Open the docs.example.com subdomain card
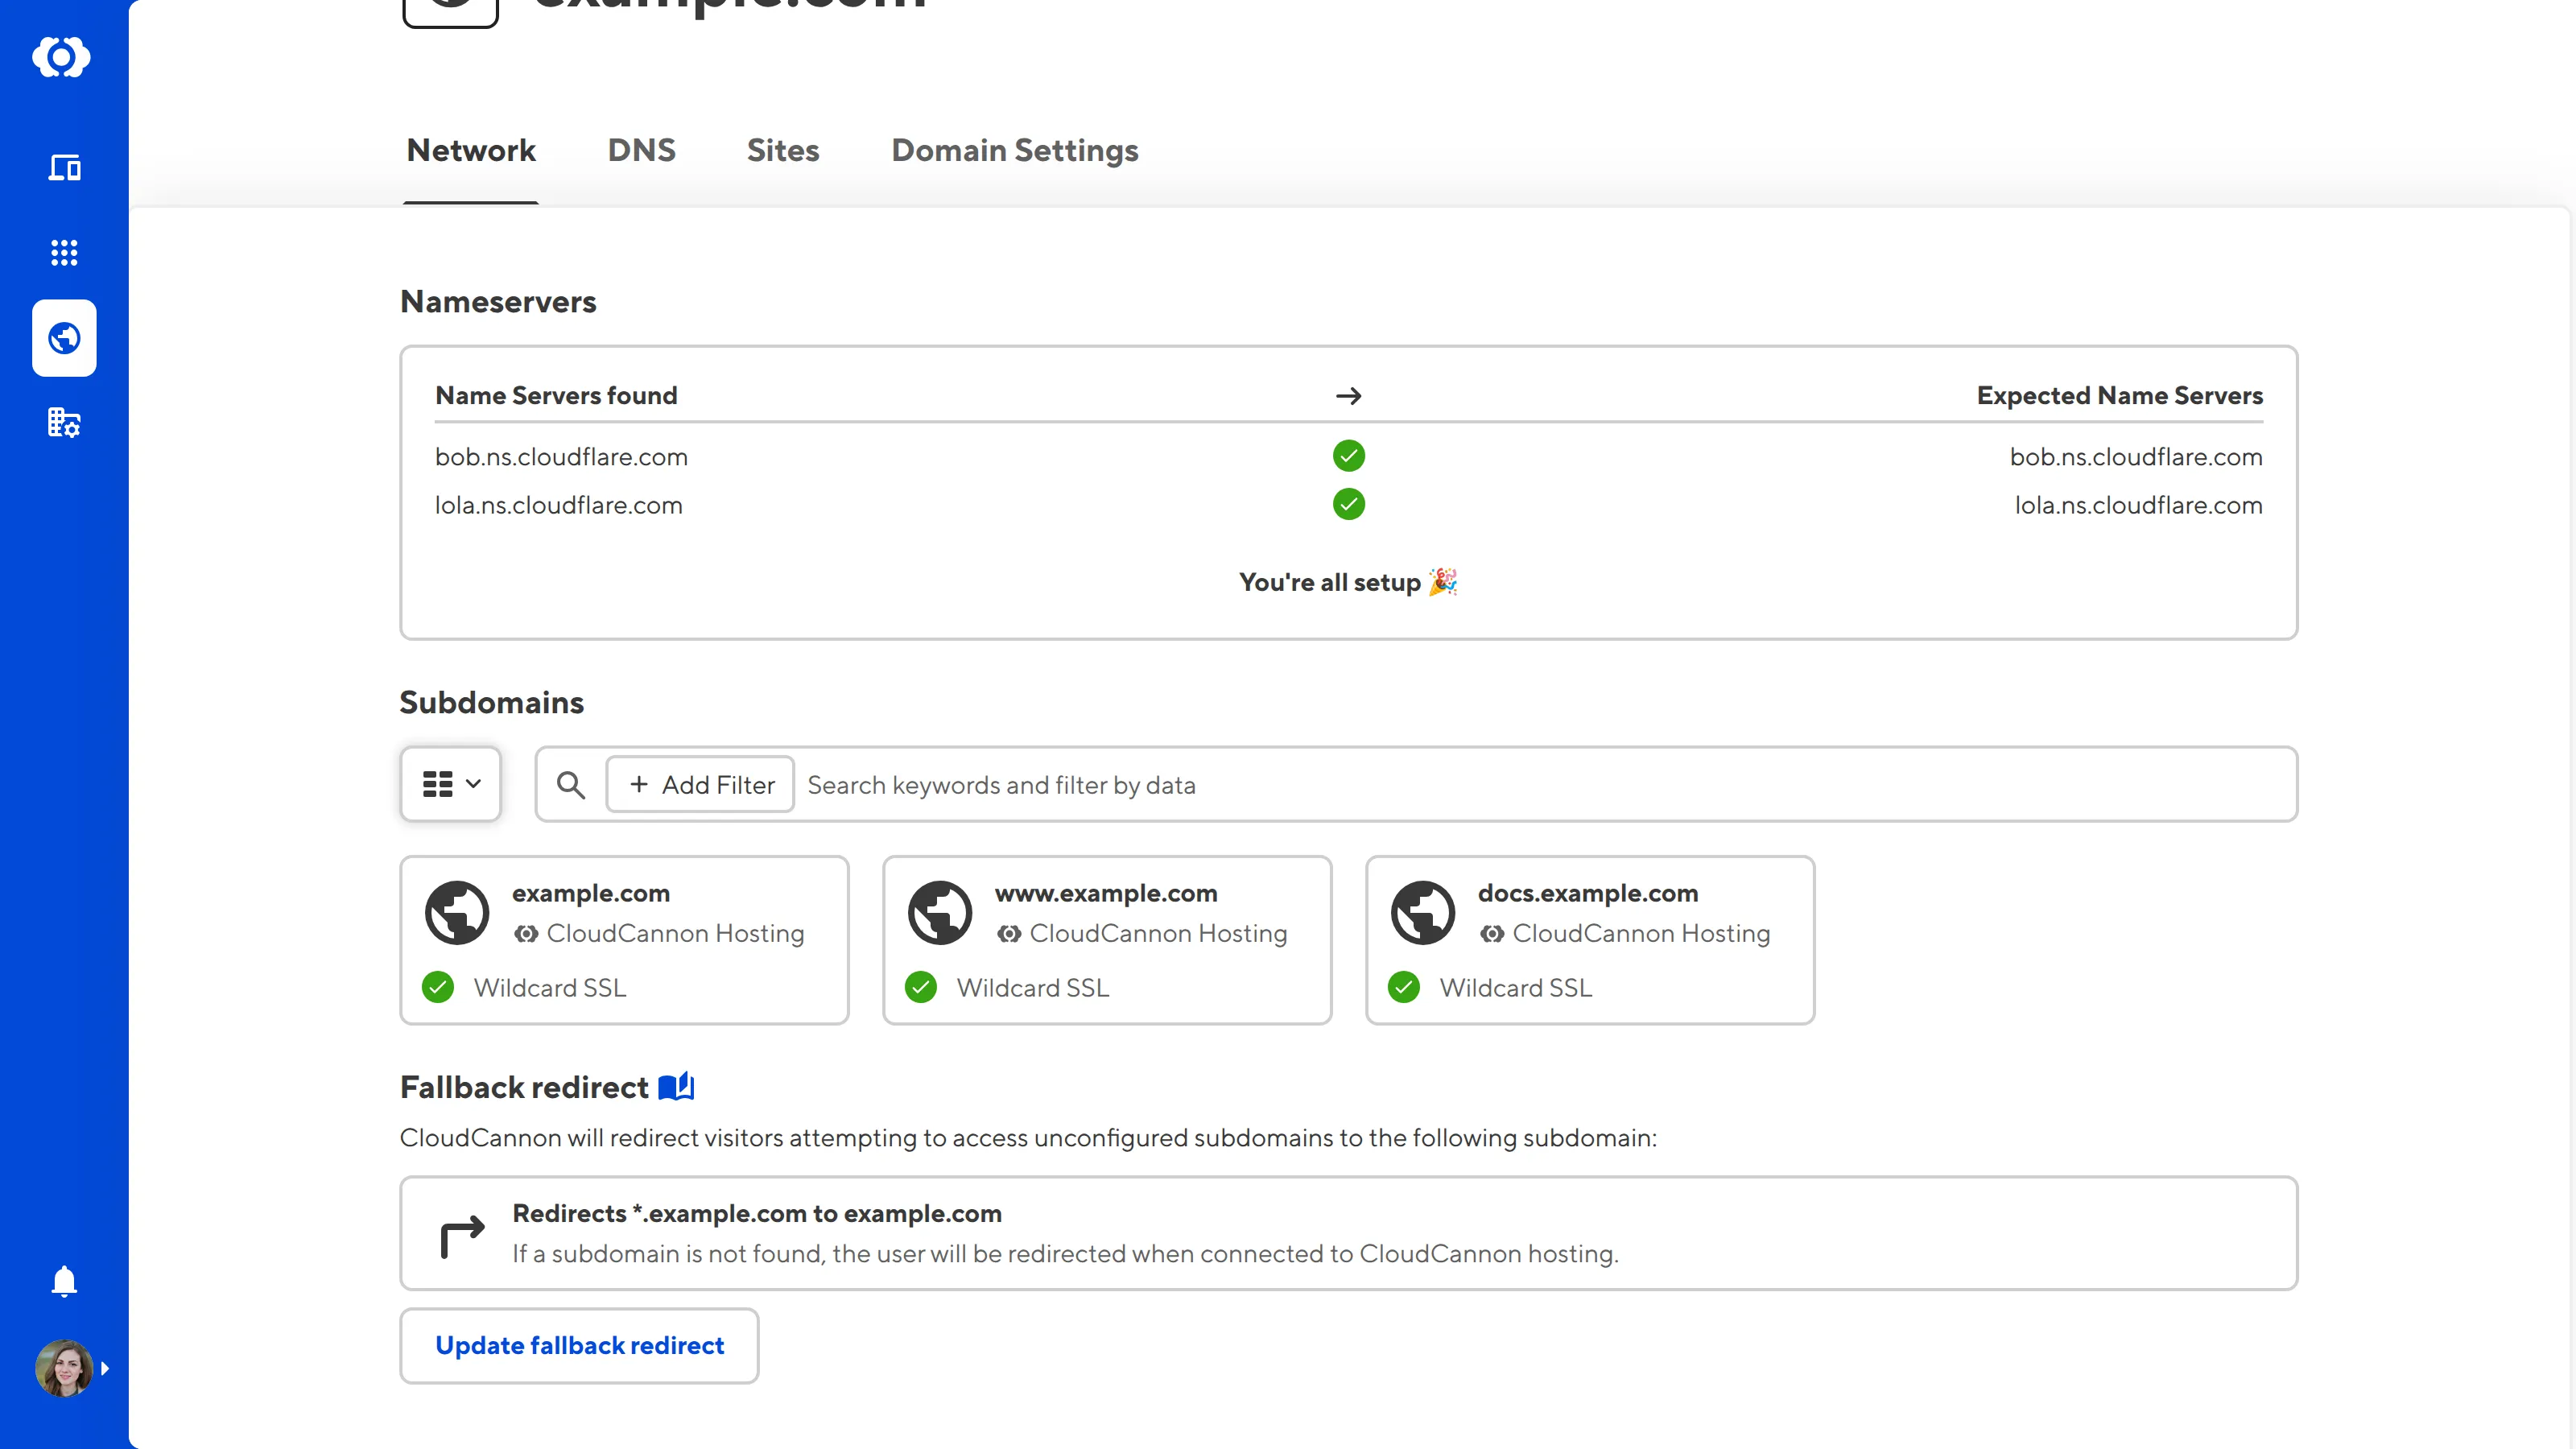The width and height of the screenshot is (2576, 1449). [1590, 939]
